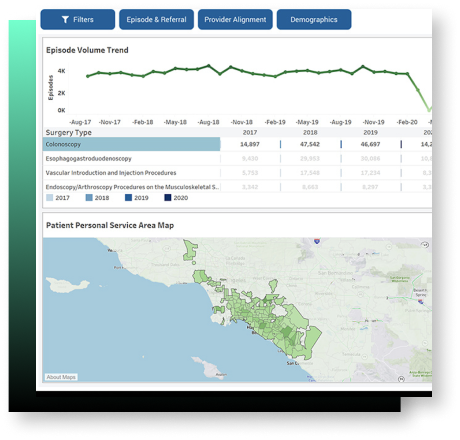Click the Aug-18 axis label
This screenshot has height=440, width=460.
coord(208,122)
